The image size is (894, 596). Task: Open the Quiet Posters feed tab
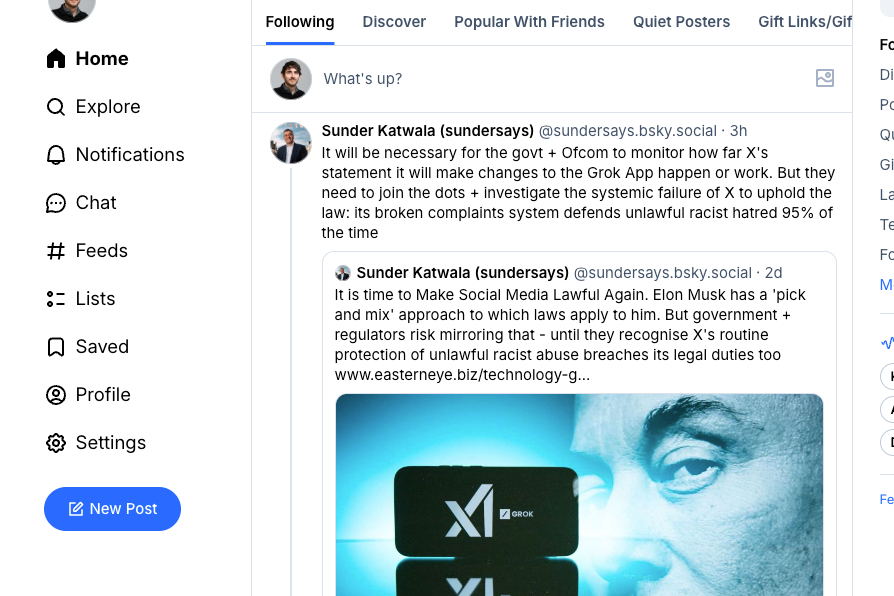coord(681,22)
